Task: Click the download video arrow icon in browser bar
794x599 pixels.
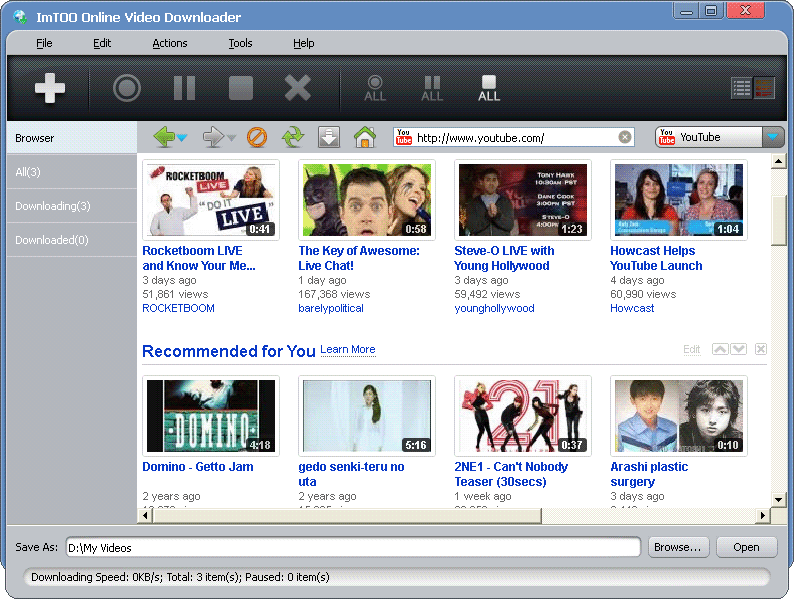Action: click(x=329, y=137)
